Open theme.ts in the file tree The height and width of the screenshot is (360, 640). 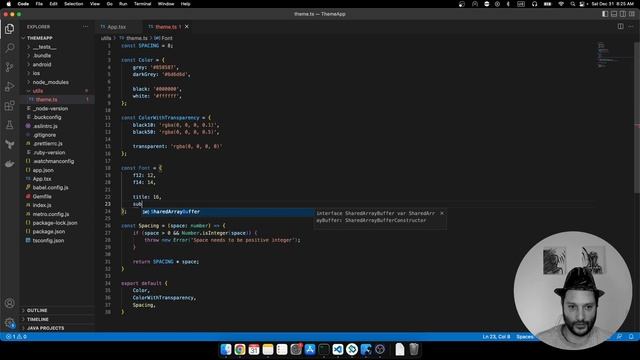coord(47,100)
